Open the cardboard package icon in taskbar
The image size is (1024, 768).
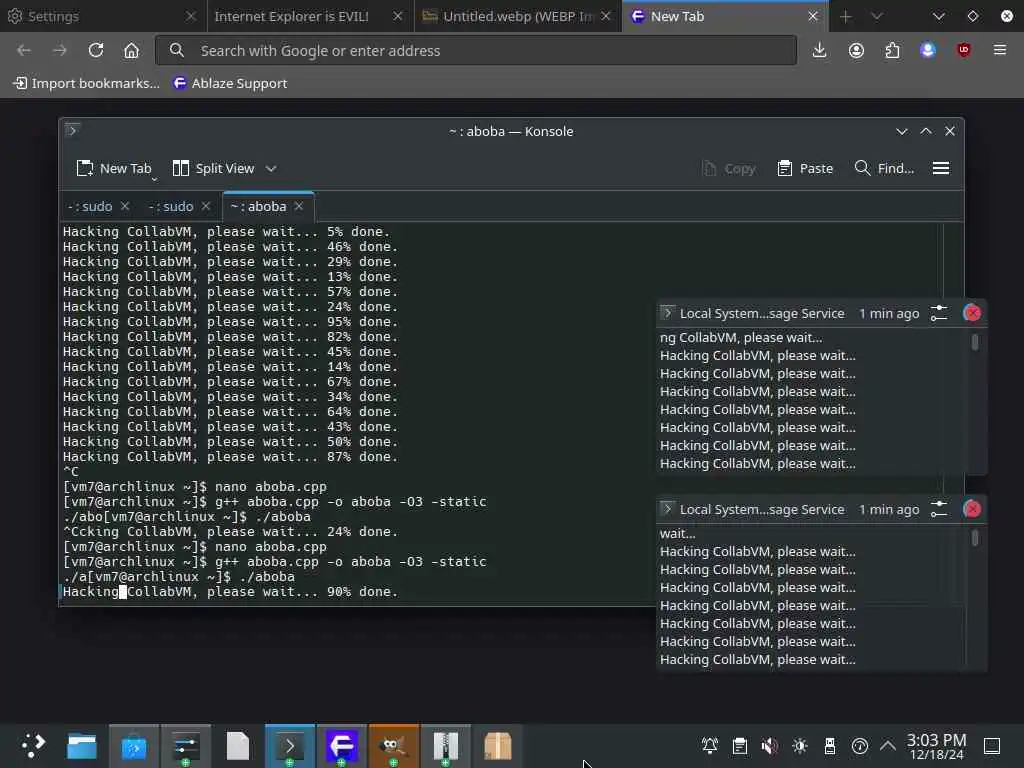tap(498, 746)
